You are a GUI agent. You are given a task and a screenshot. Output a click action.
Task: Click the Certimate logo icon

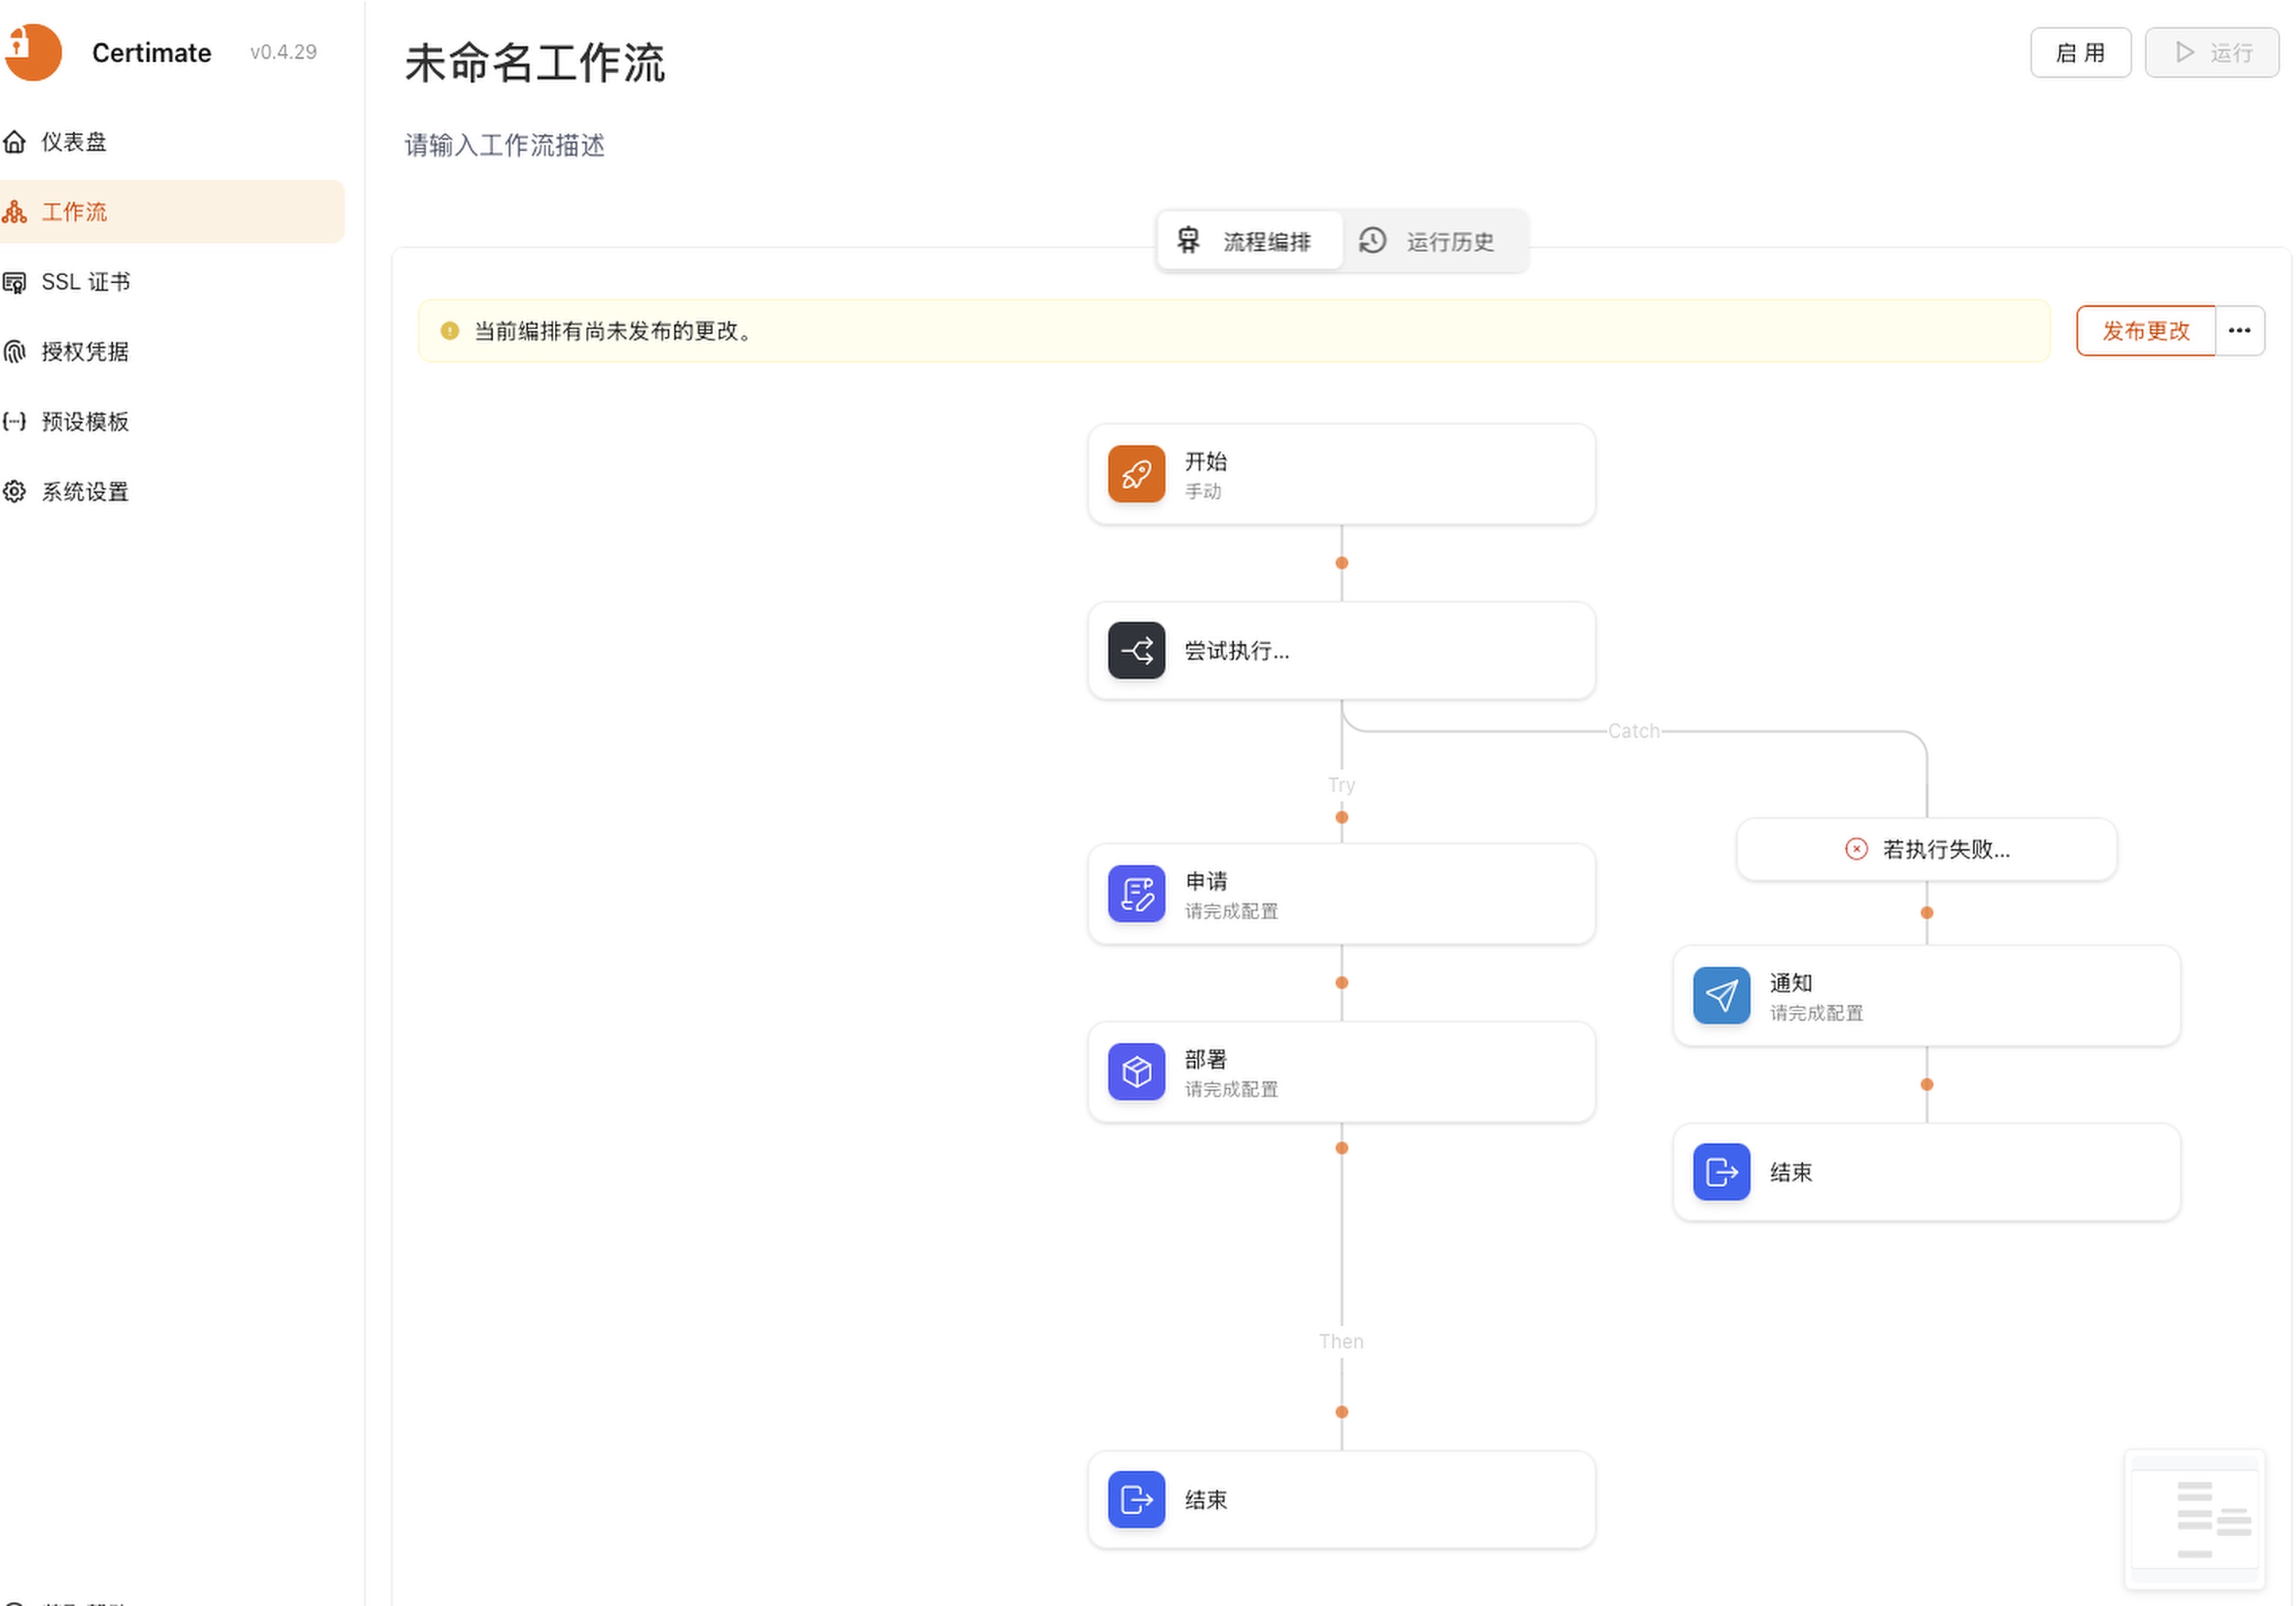33,52
